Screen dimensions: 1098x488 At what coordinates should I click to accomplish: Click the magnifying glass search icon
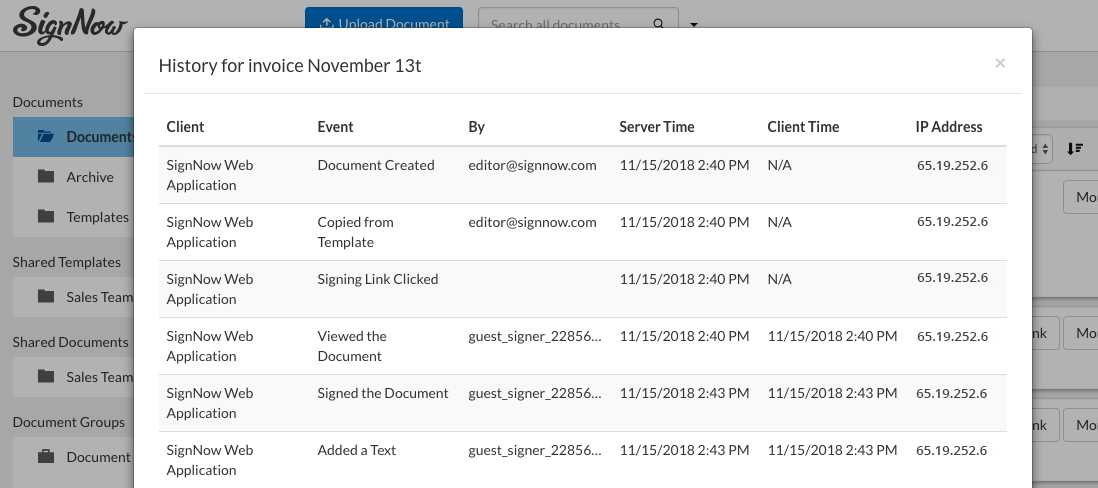coord(658,24)
